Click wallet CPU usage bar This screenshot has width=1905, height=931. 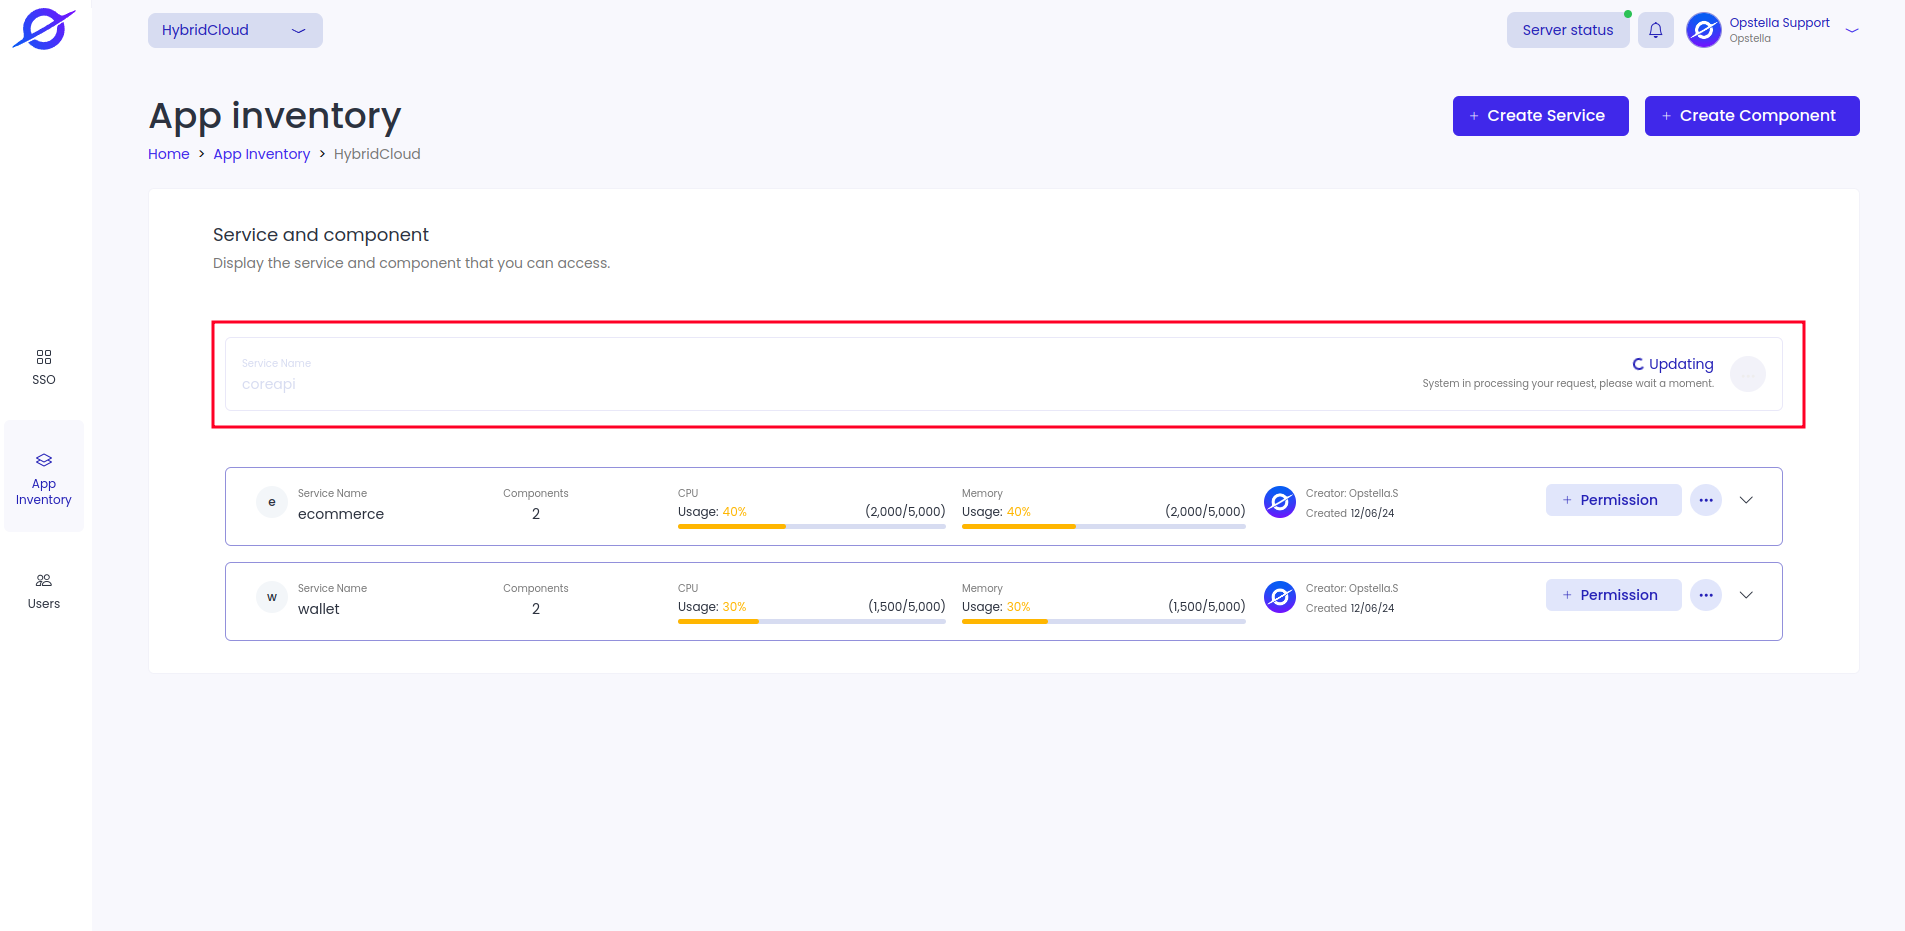point(812,621)
